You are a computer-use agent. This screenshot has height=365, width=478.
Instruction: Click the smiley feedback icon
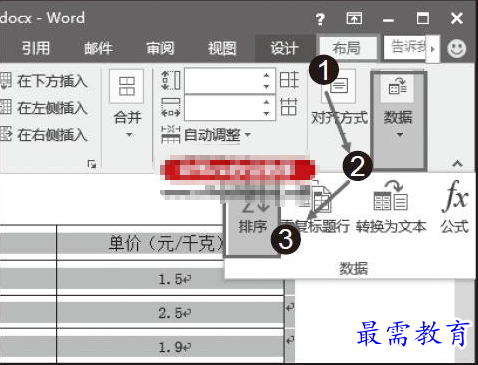click(456, 49)
